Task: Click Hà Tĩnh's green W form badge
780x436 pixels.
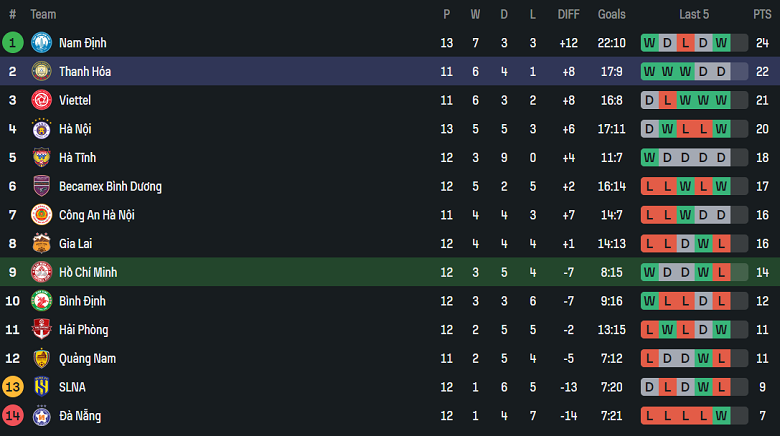Action: click(x=650, y=158)
